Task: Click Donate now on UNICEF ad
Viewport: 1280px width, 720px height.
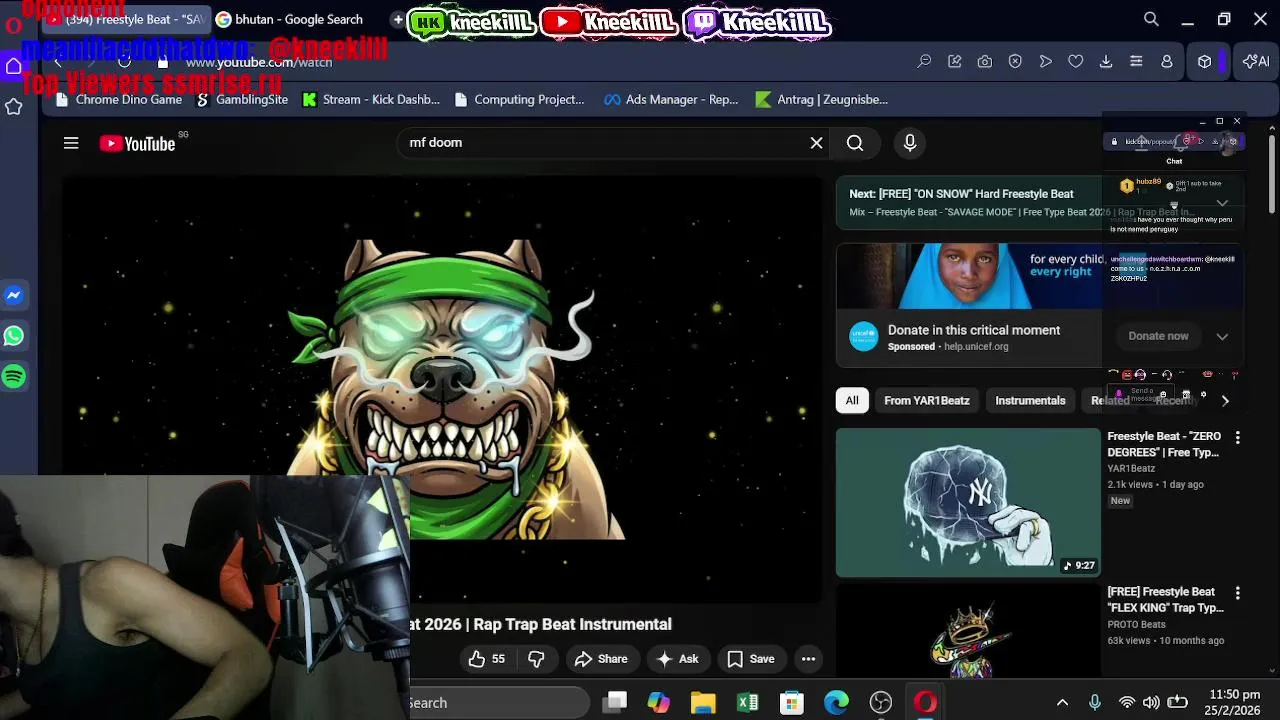Action: point(1158,336)
